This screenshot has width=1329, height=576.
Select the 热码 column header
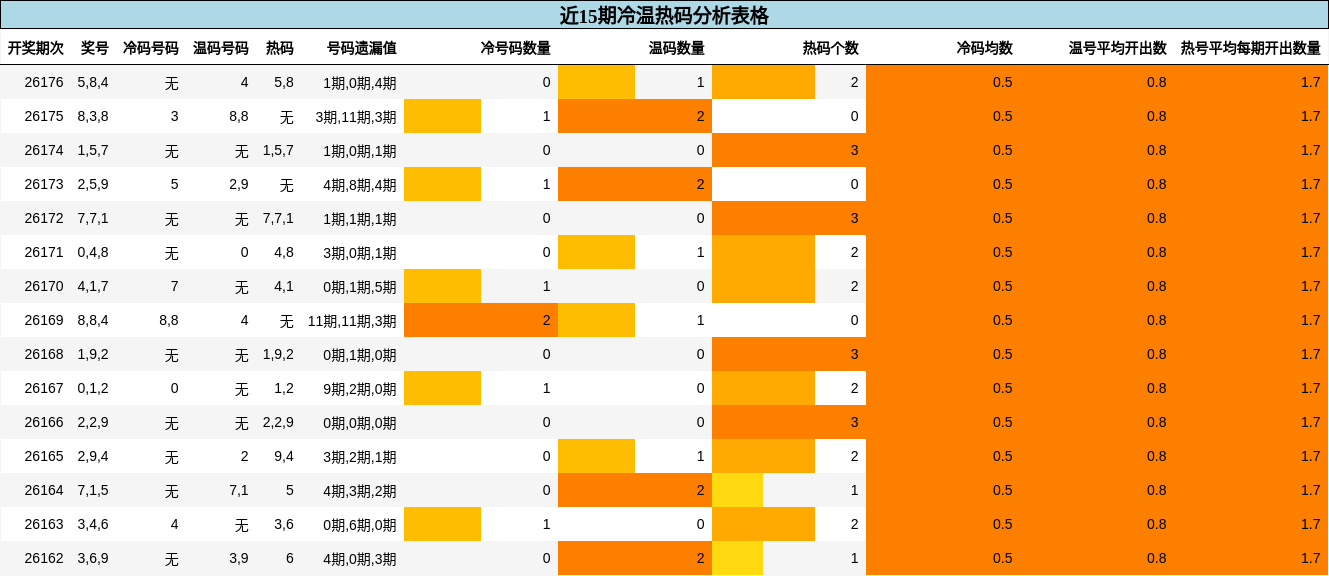[x=280, y=48]
